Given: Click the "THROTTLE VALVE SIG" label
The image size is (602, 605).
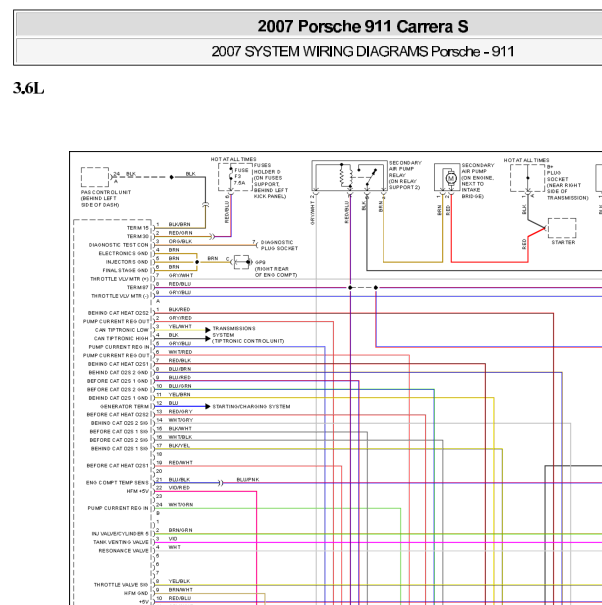Looking at the screenshot, I should pyautogui.click(x=121, y=585).
